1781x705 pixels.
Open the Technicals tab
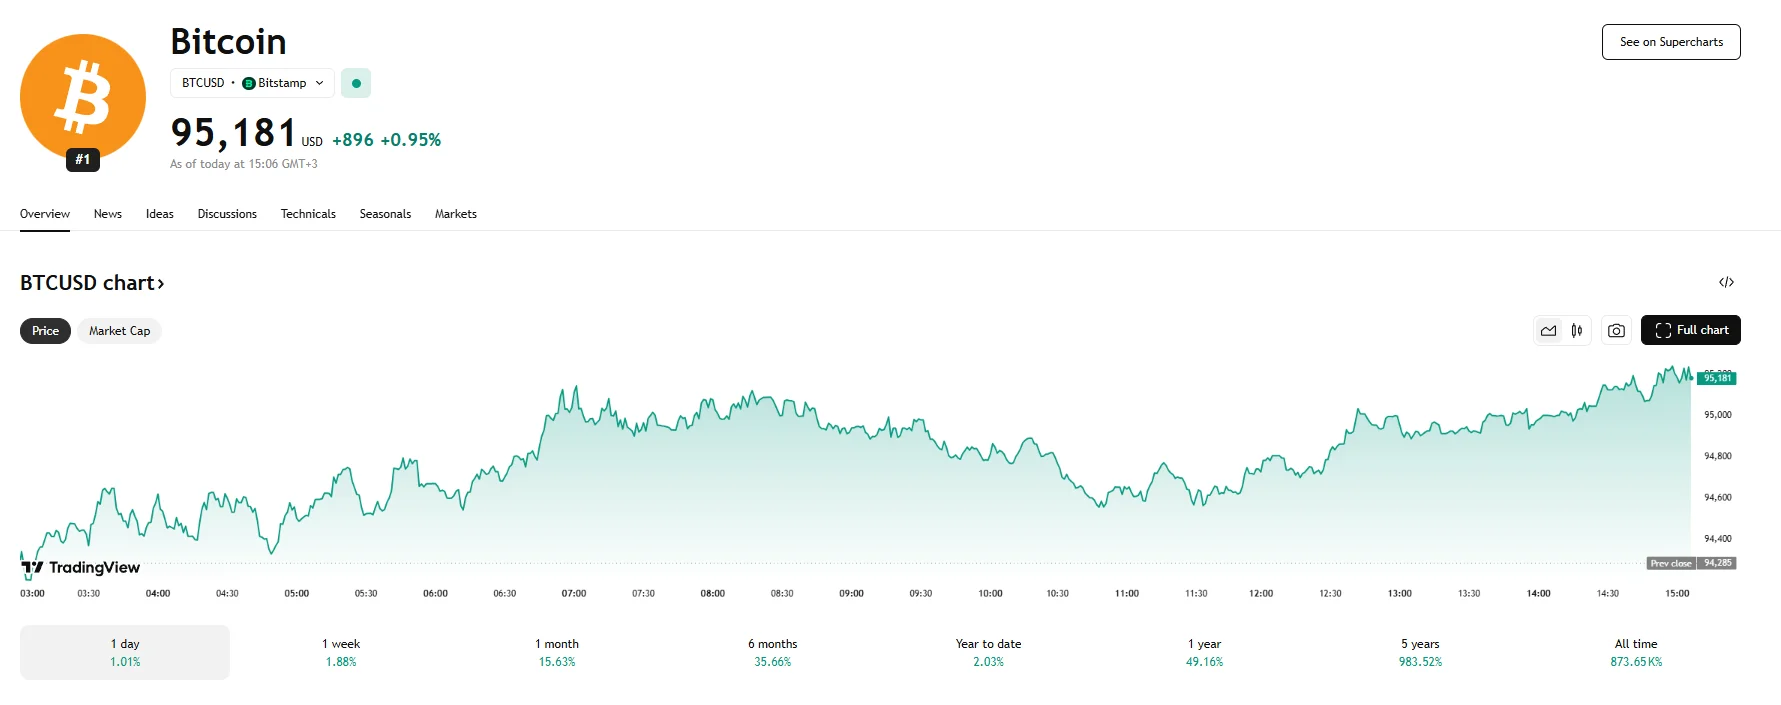tap(308, 214)
